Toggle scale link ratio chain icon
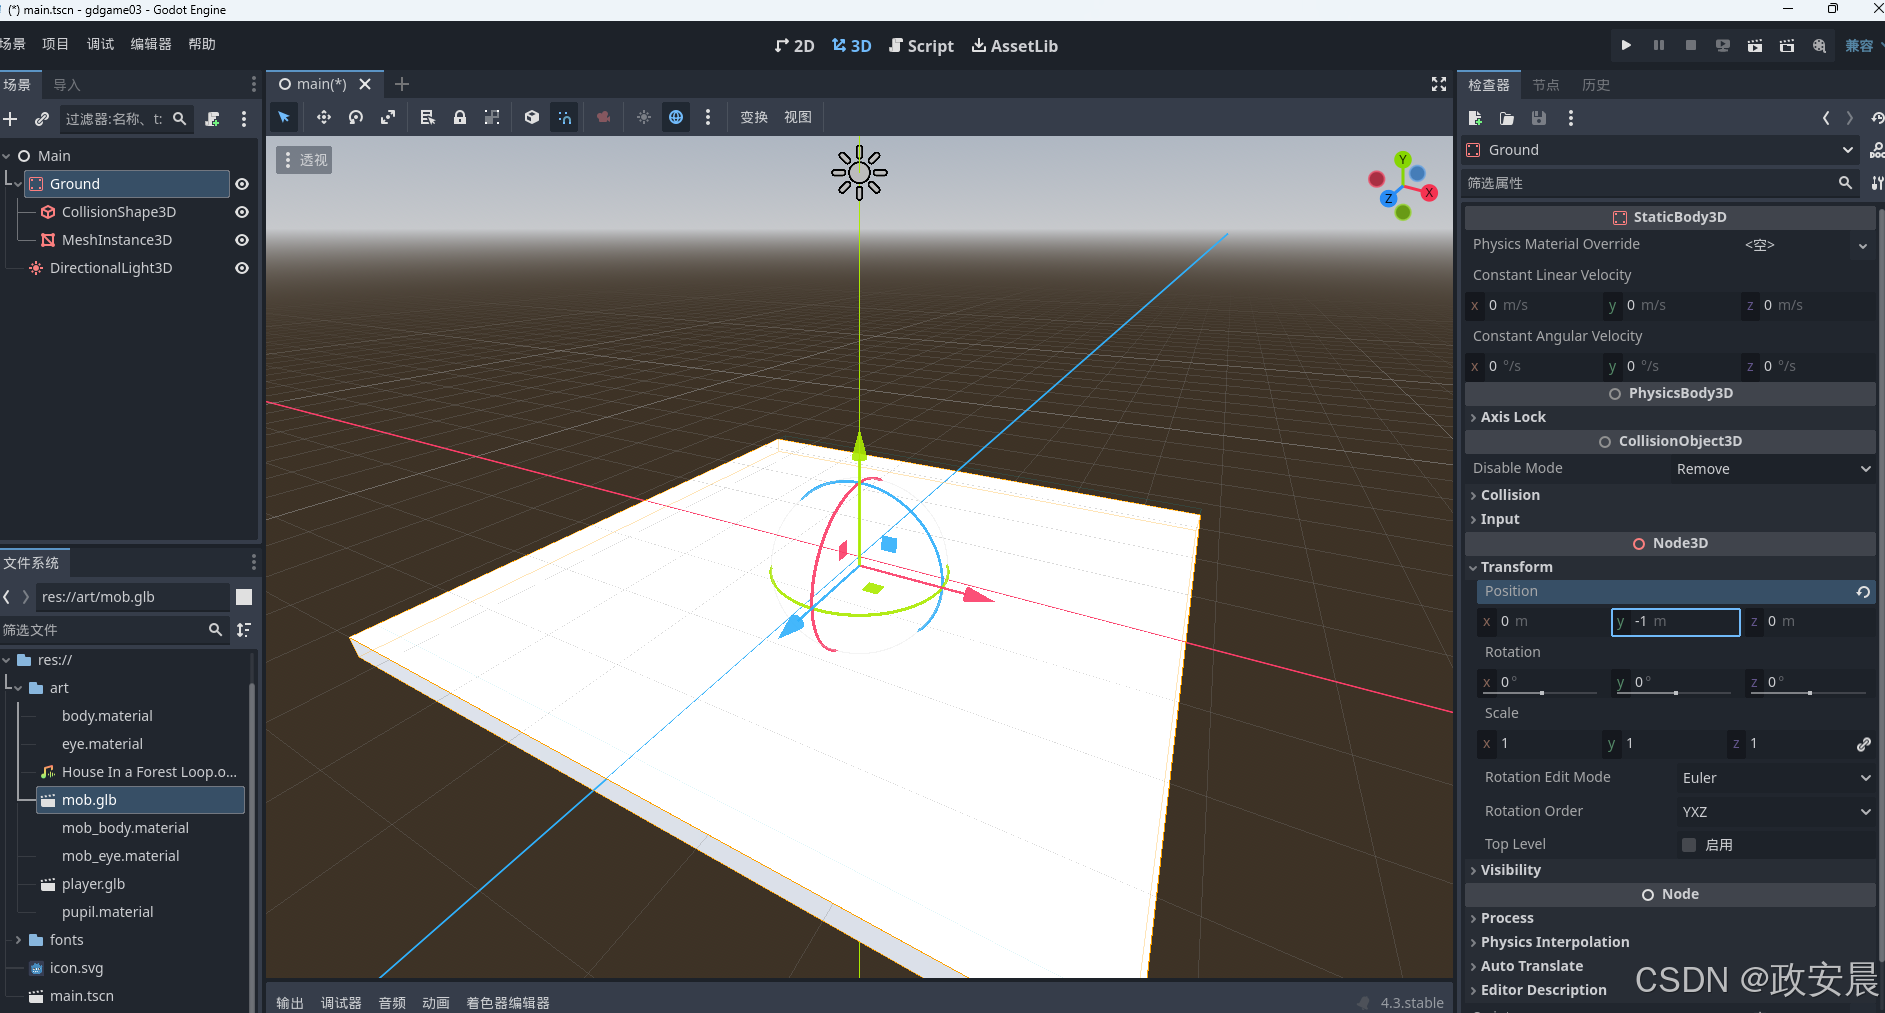1885x1013 pixels. 1864,744
